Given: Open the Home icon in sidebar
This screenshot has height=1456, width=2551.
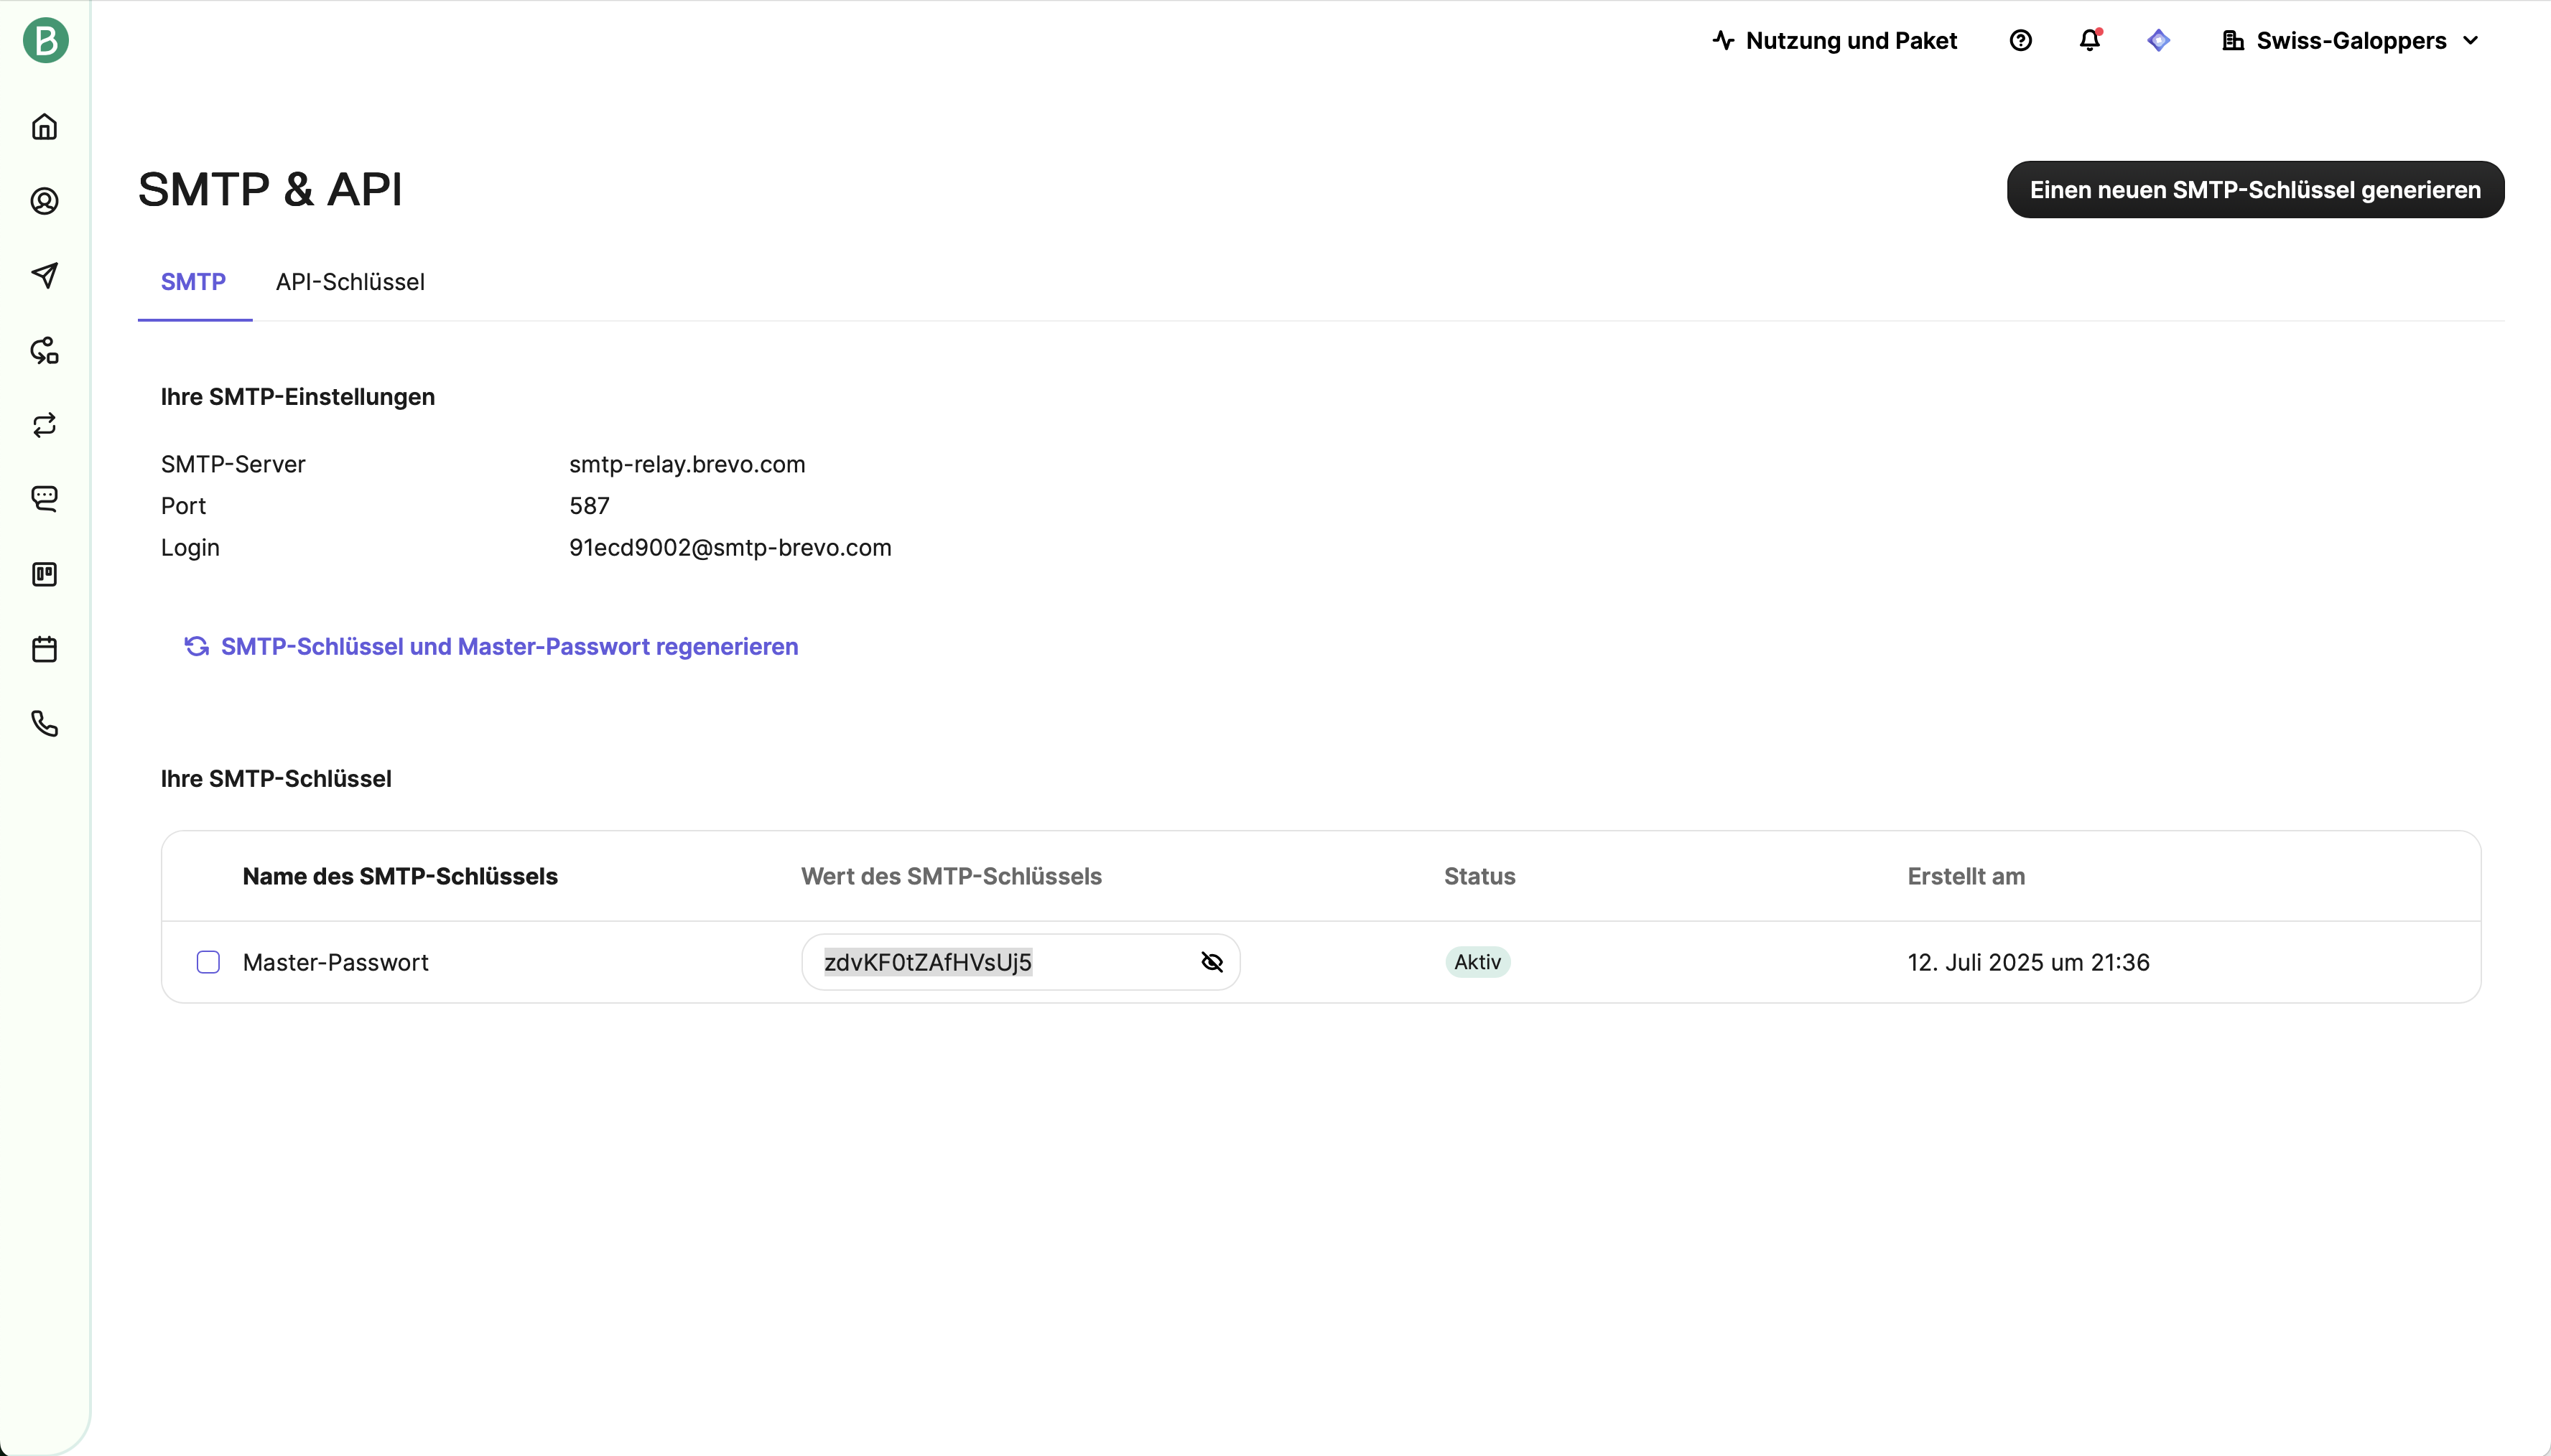Looking at the screenshot, I should click(45, 127).
